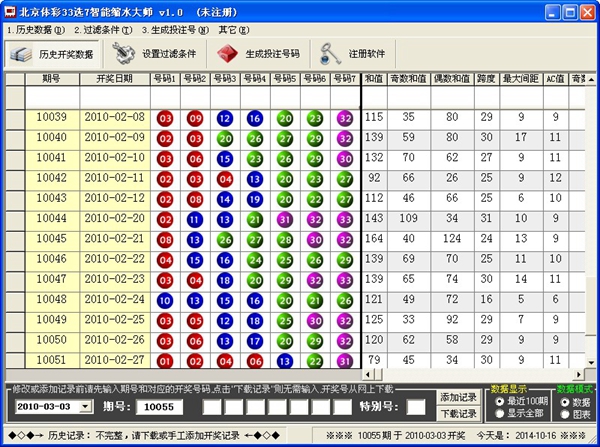This screenshot has width=600, height=447.
Task: Click green ball 26 in row 10040
Action: 255,139
